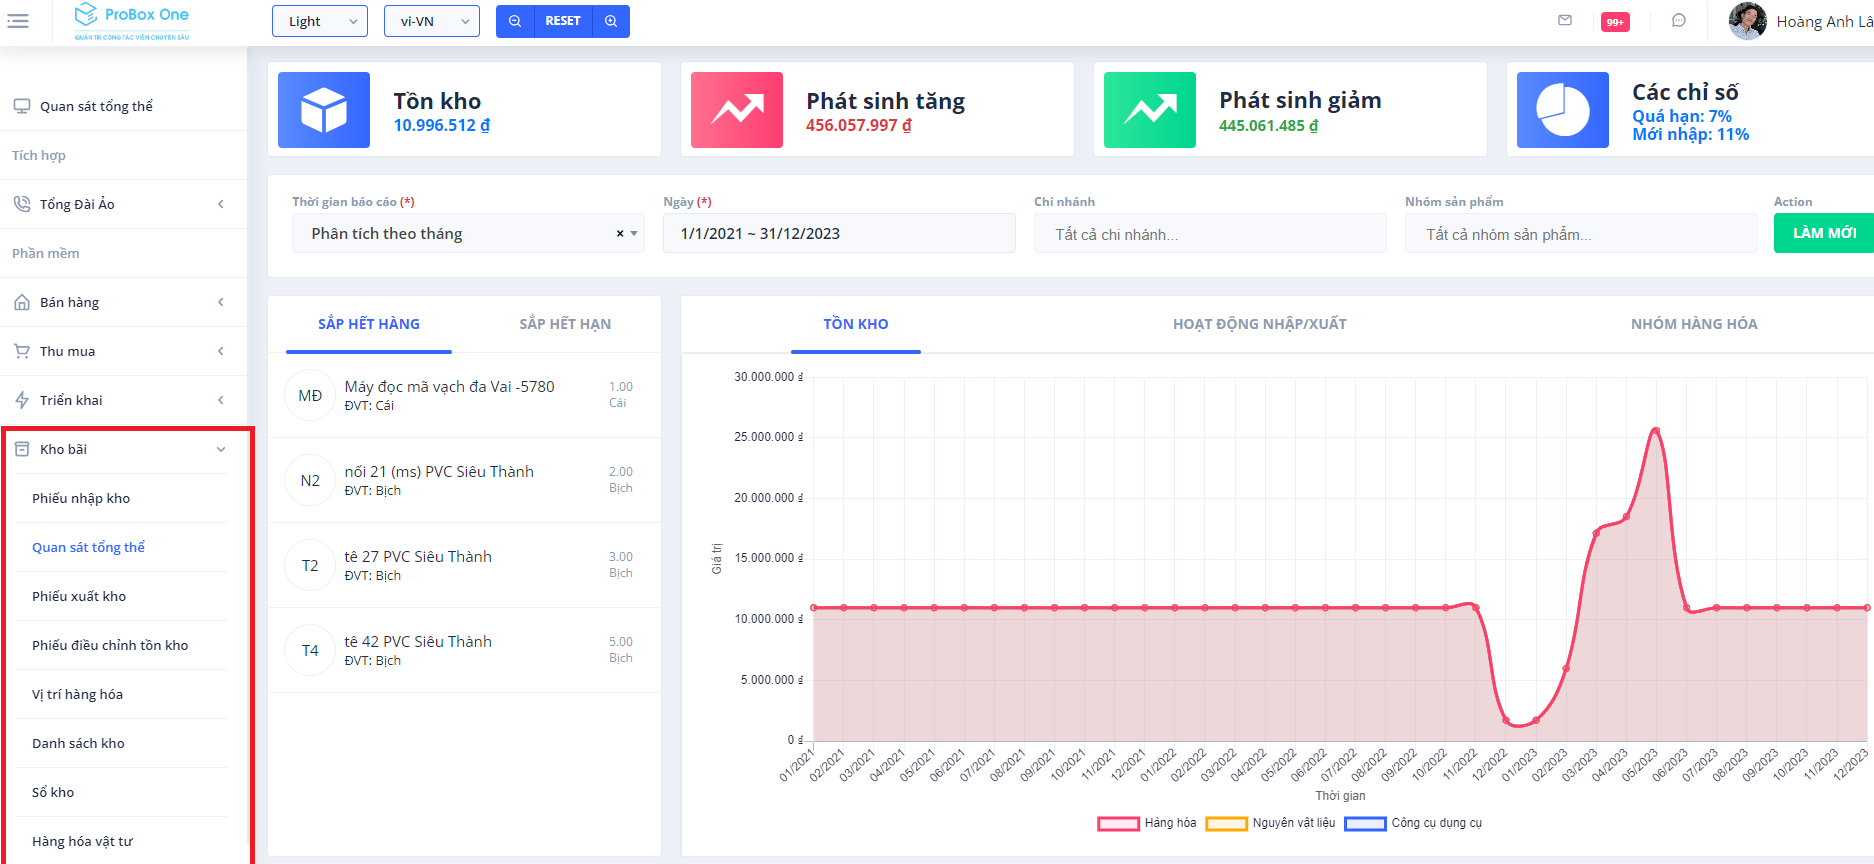Viewport: 1874px width, 864px height.
Task: Click the Tồn kho box icon
Action: tap(324, 110)
